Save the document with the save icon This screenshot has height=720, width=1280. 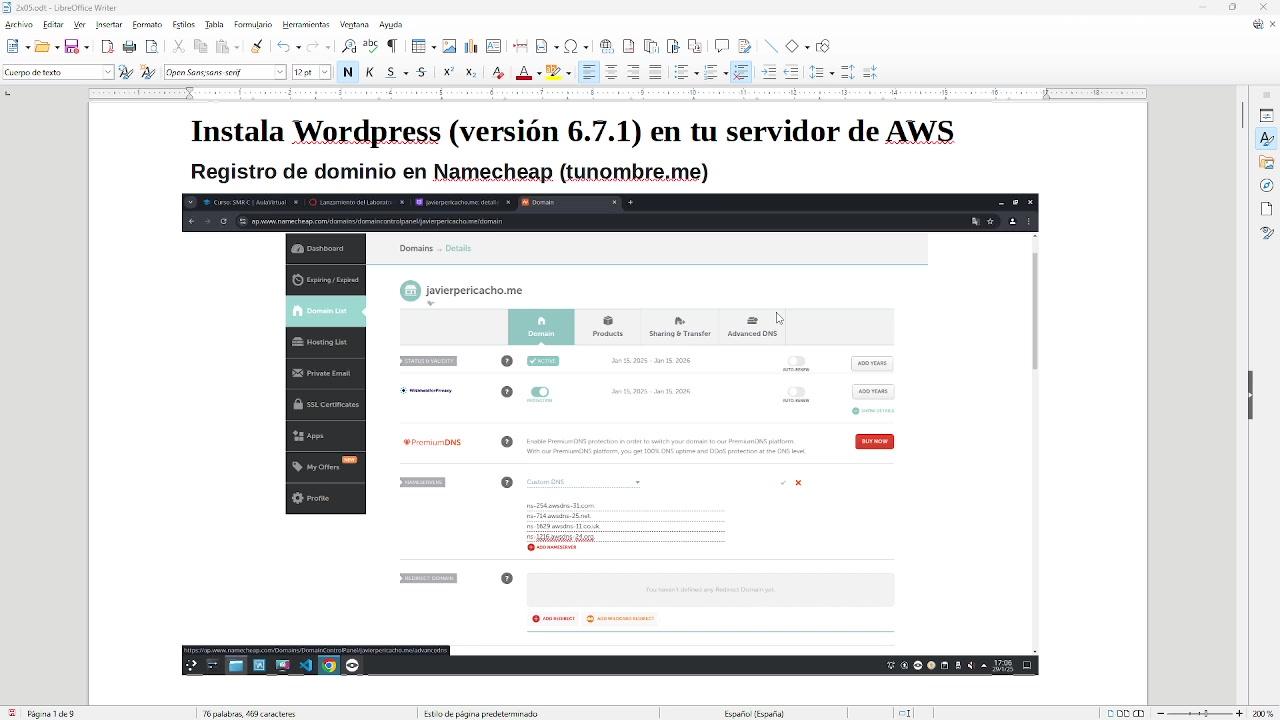pos(71,46)
